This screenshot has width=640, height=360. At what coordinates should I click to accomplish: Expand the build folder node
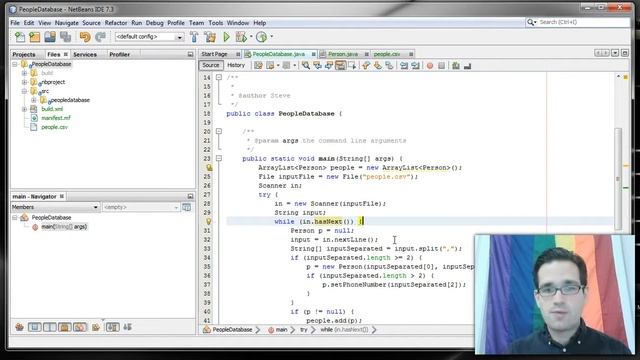(x=24, y=73)
